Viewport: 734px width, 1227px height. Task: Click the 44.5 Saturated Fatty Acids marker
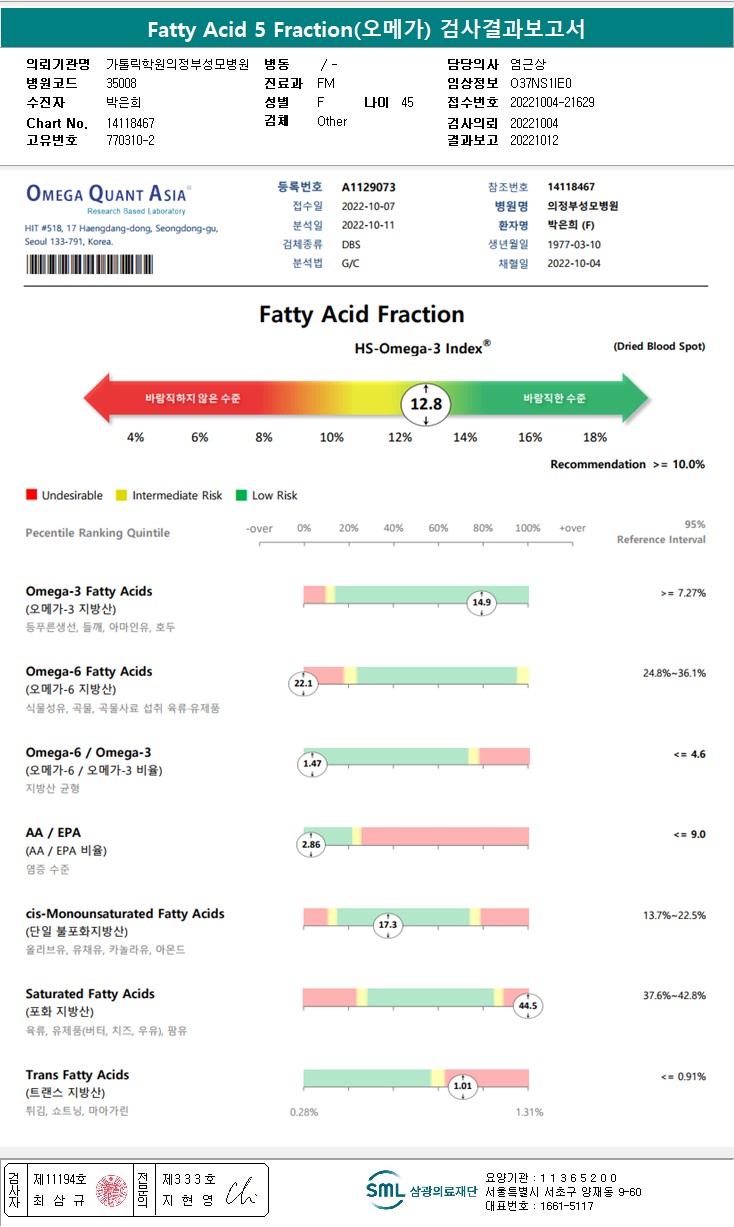pyautogui.click(x=527, y=1006)
